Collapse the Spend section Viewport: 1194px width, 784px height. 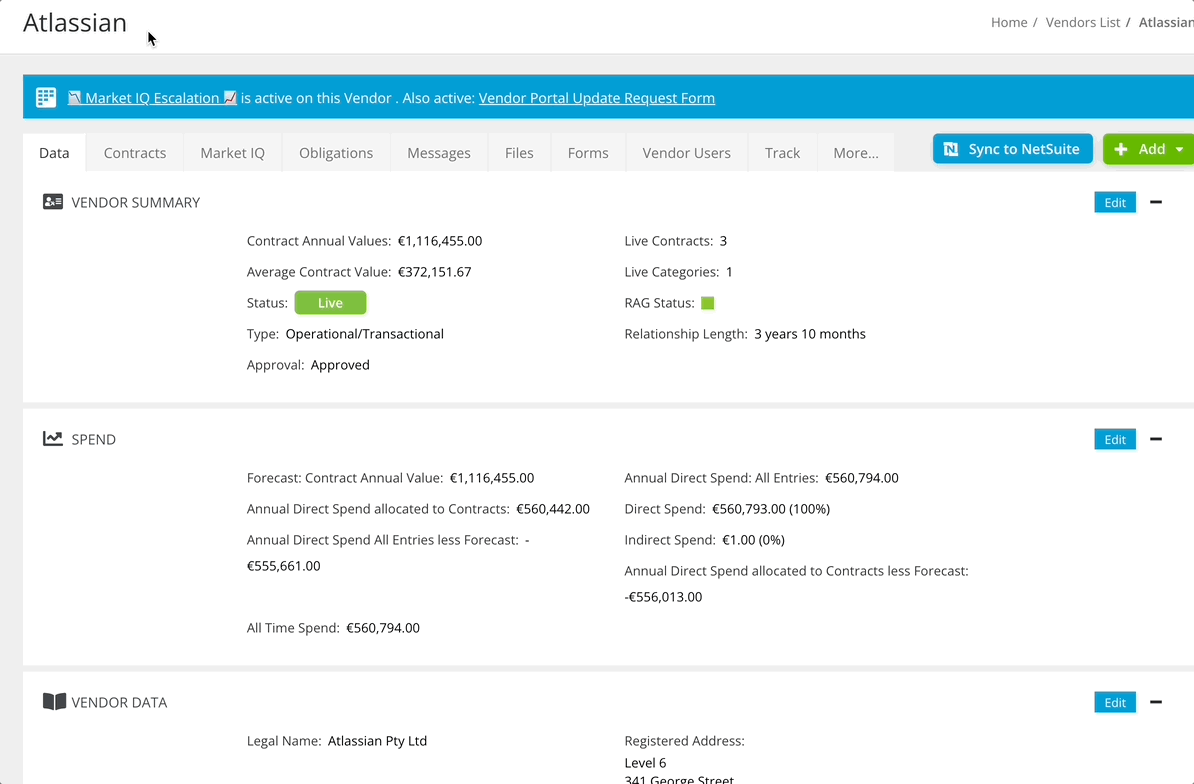coord(1156,439)
